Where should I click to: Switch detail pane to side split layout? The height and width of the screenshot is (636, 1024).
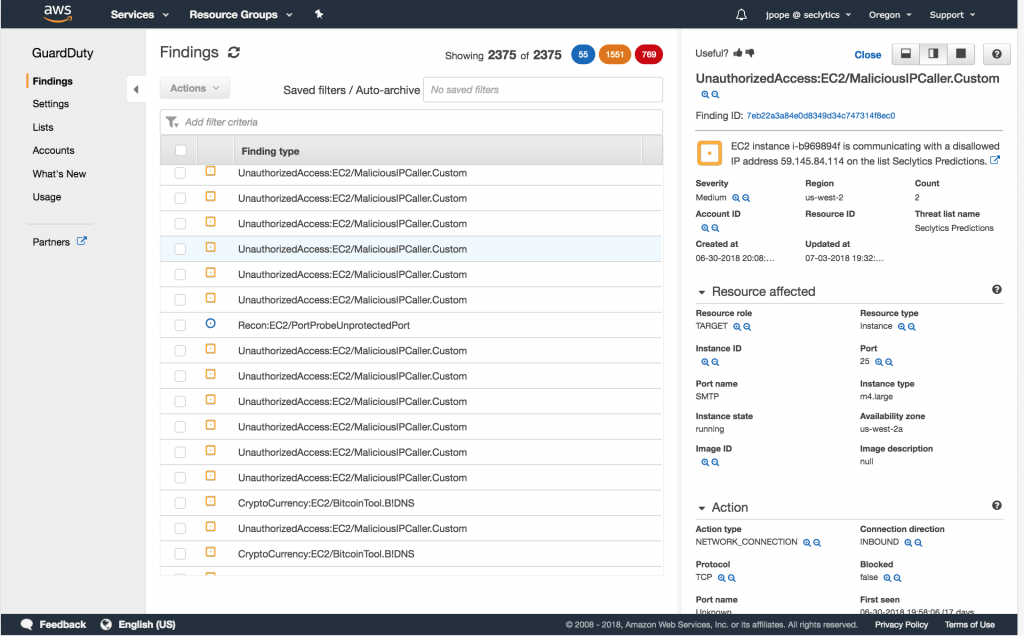tap(933, 54)
